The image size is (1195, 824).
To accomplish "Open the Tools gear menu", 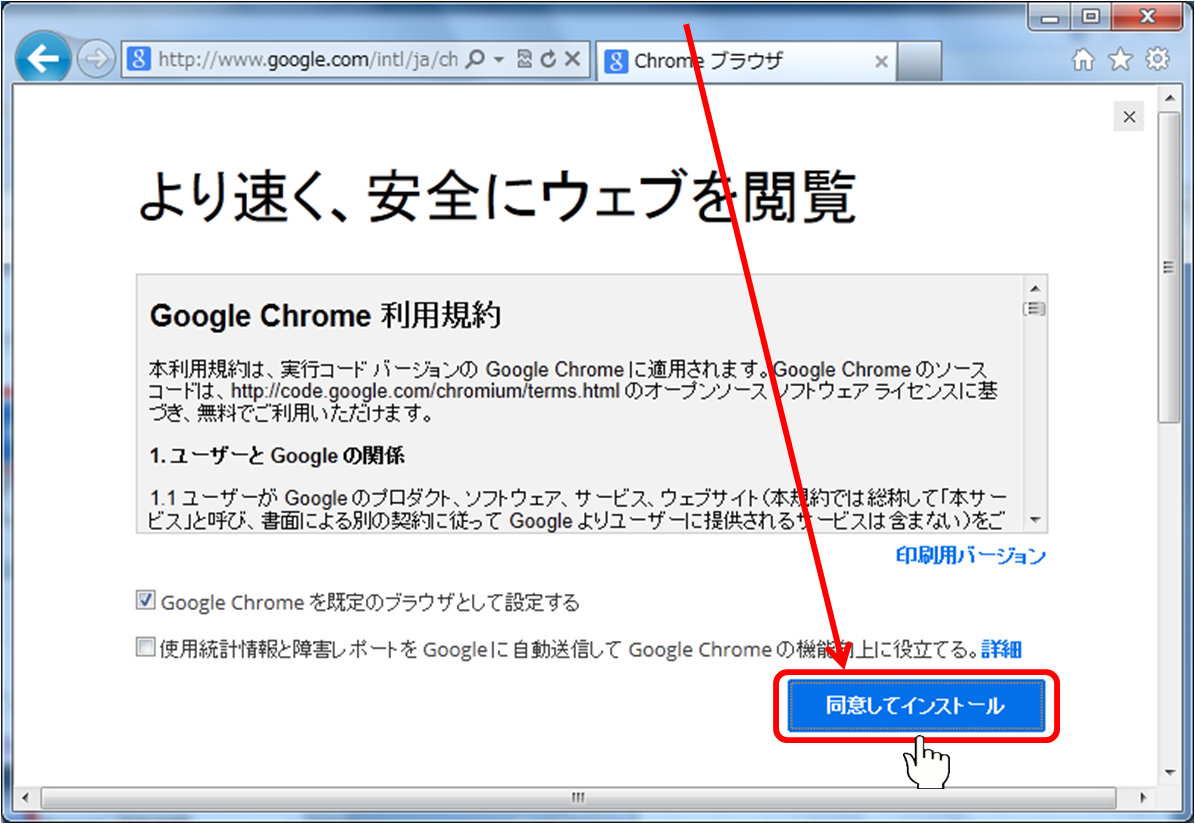I will pos(1157,61).
